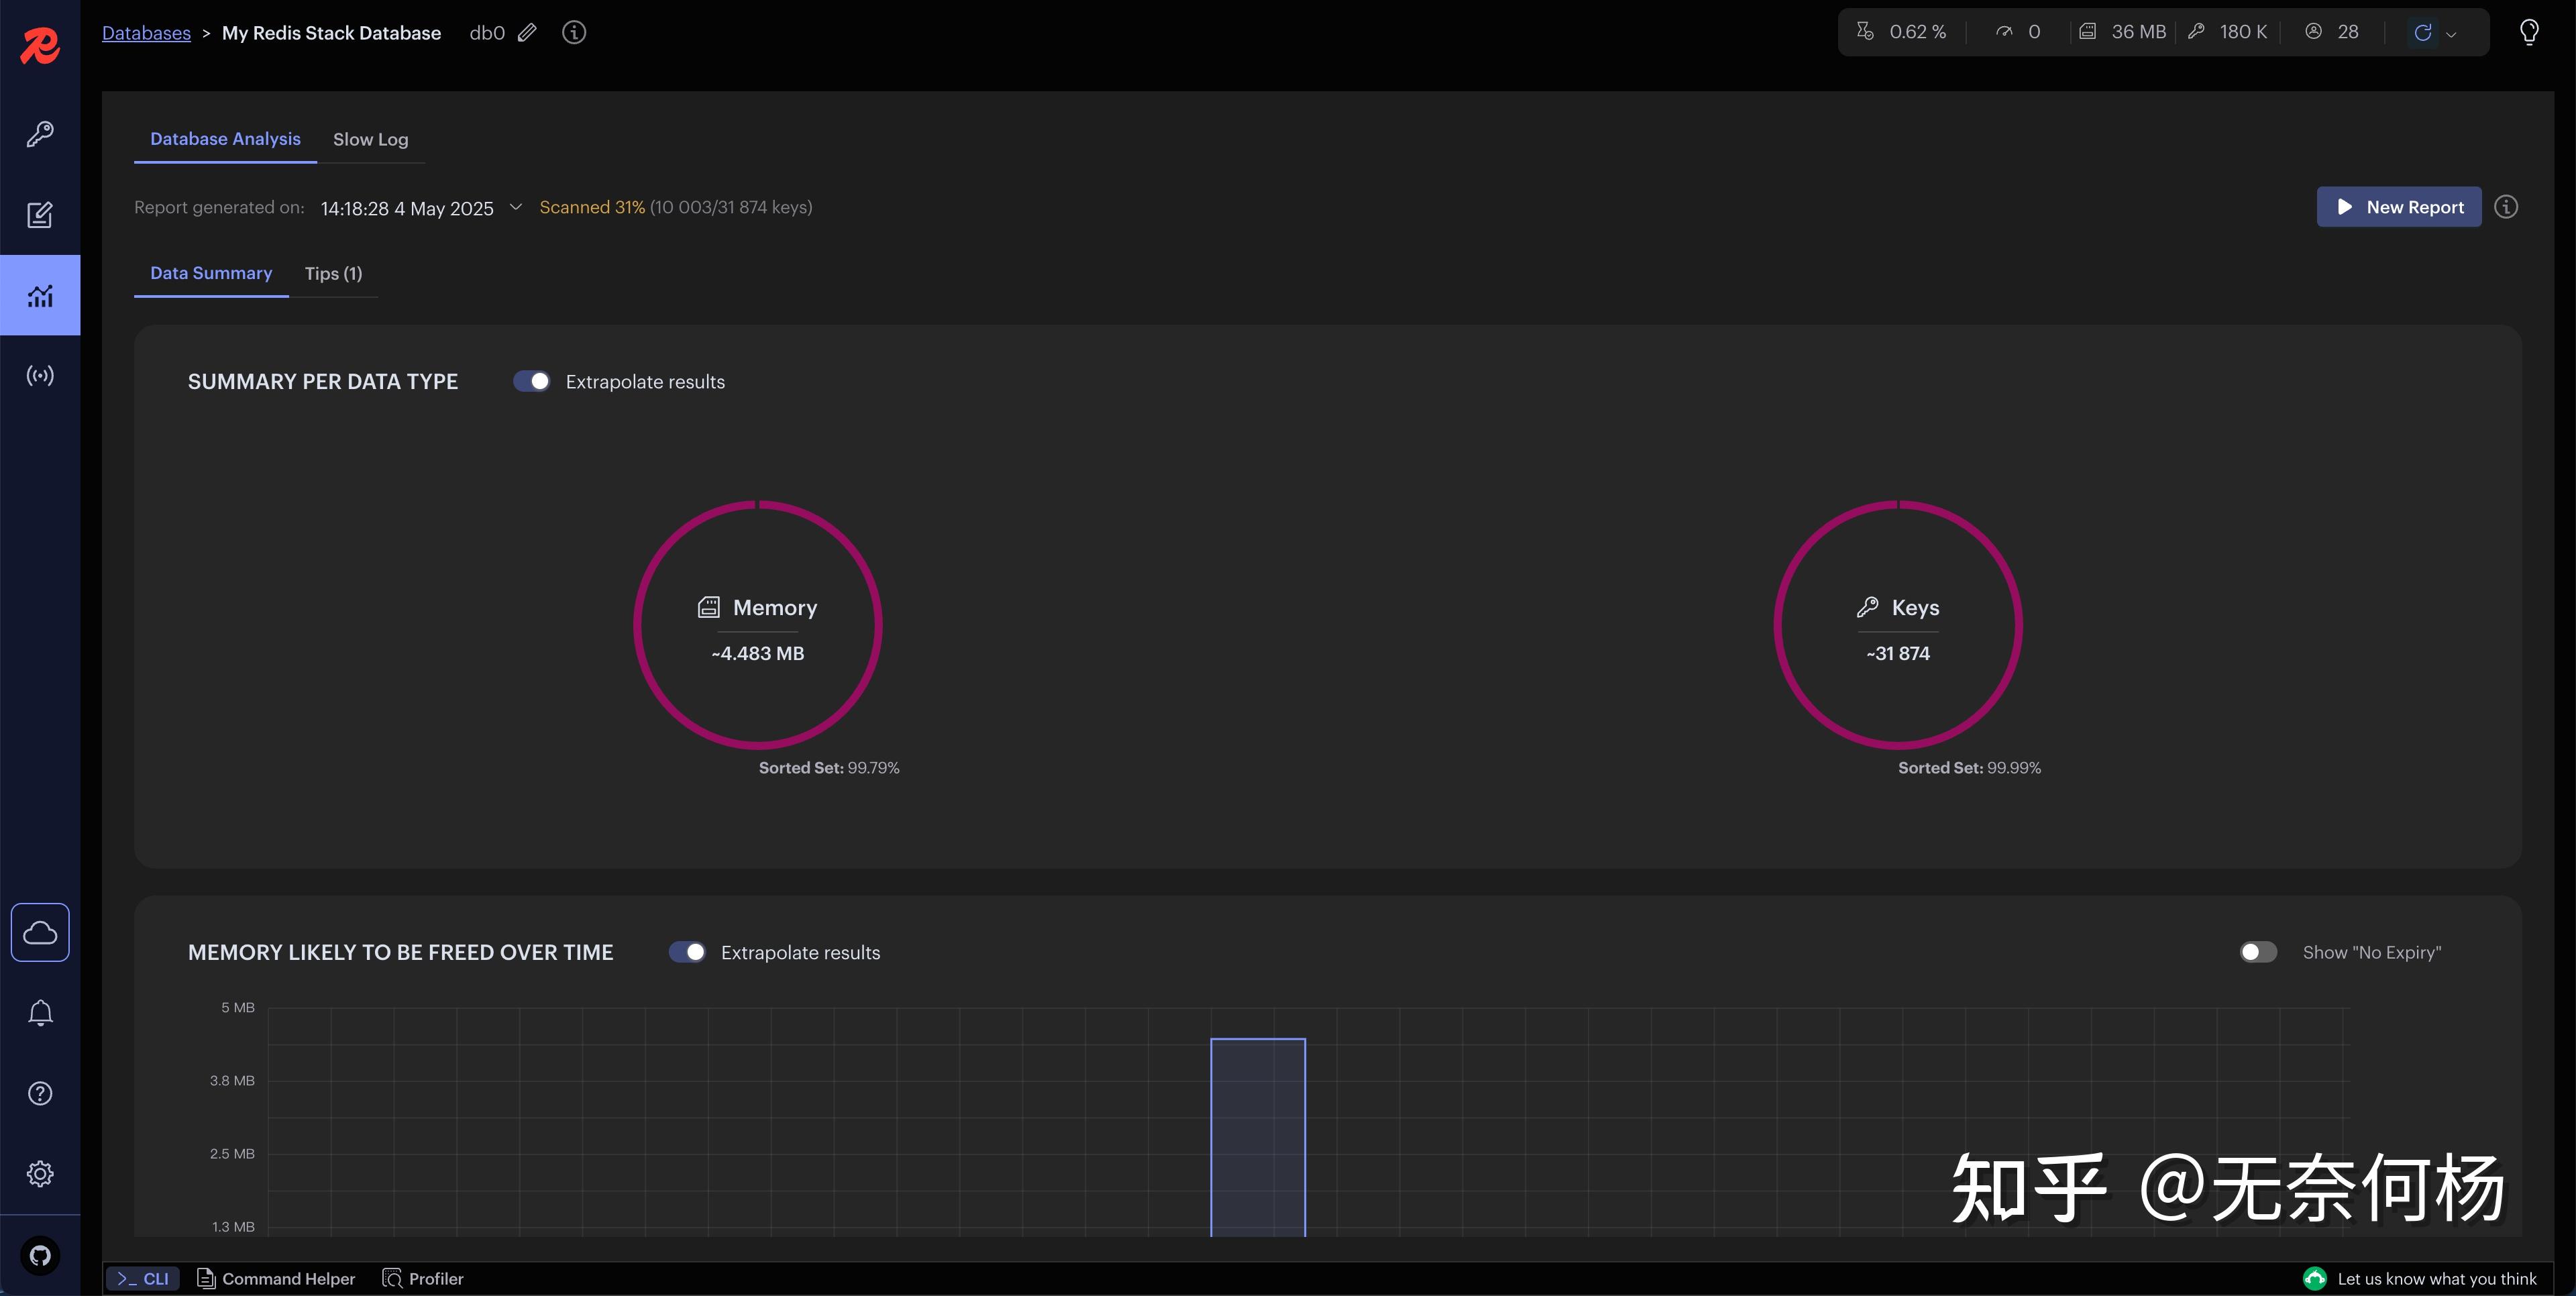Screen dimensions: 2576x1296
Task: Click the Redis Cloud icon in sidebar
Action: click(x=40, y=932)
